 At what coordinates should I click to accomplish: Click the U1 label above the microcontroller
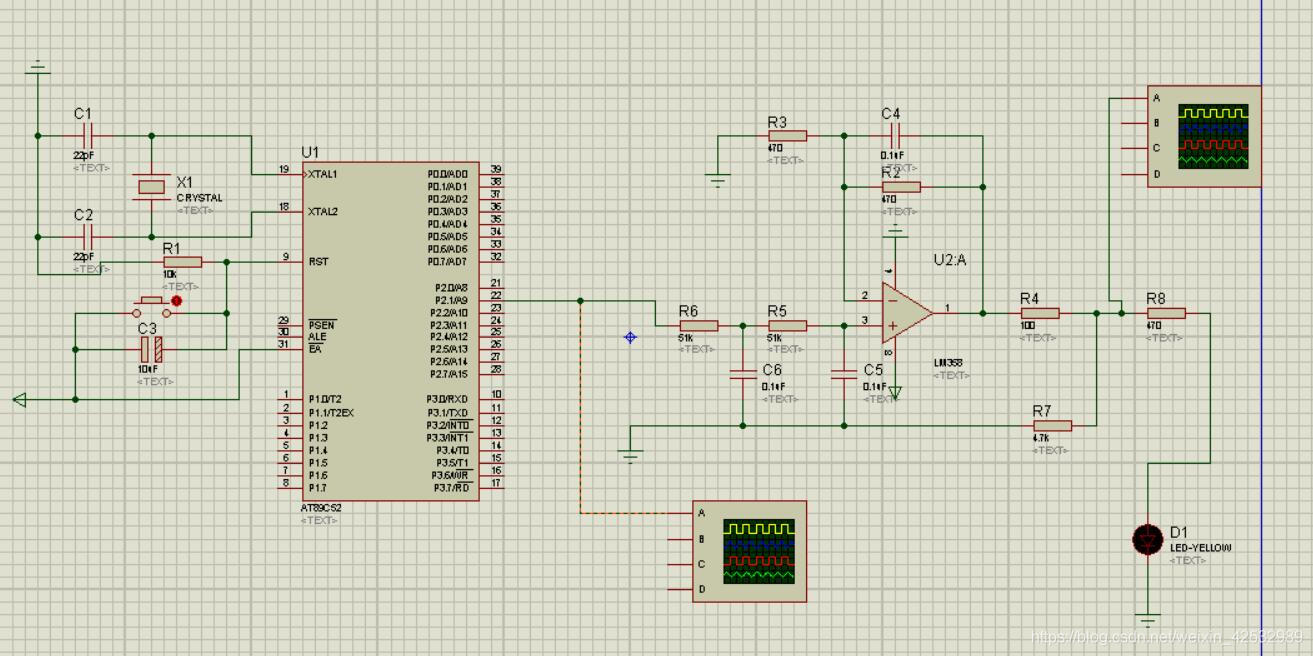click(x=310, y=152)
